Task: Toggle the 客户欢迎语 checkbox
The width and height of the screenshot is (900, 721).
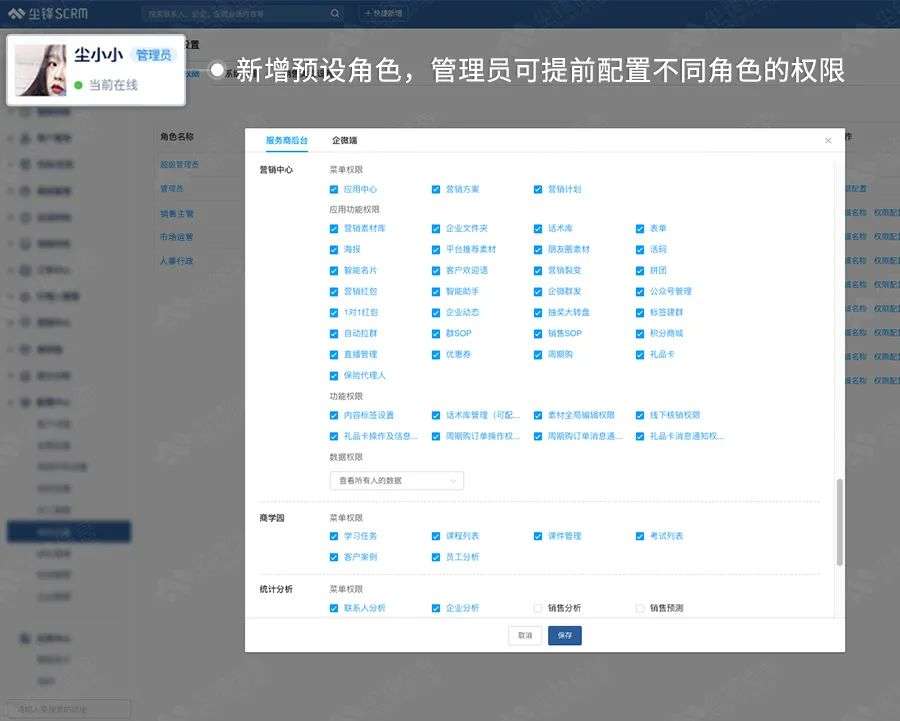Action: (x=436, y=270)
